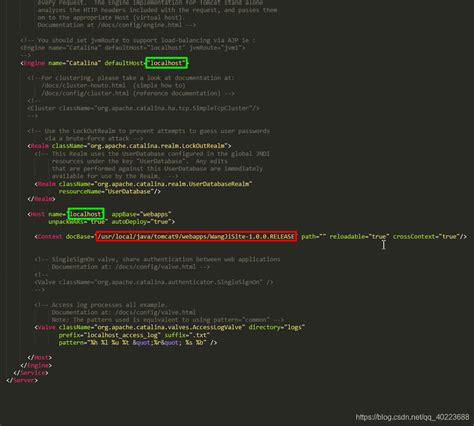The width and height of the screenshot is (474, 426).
Task: Click the closing </Service> tag
Action: pos(31,373)
